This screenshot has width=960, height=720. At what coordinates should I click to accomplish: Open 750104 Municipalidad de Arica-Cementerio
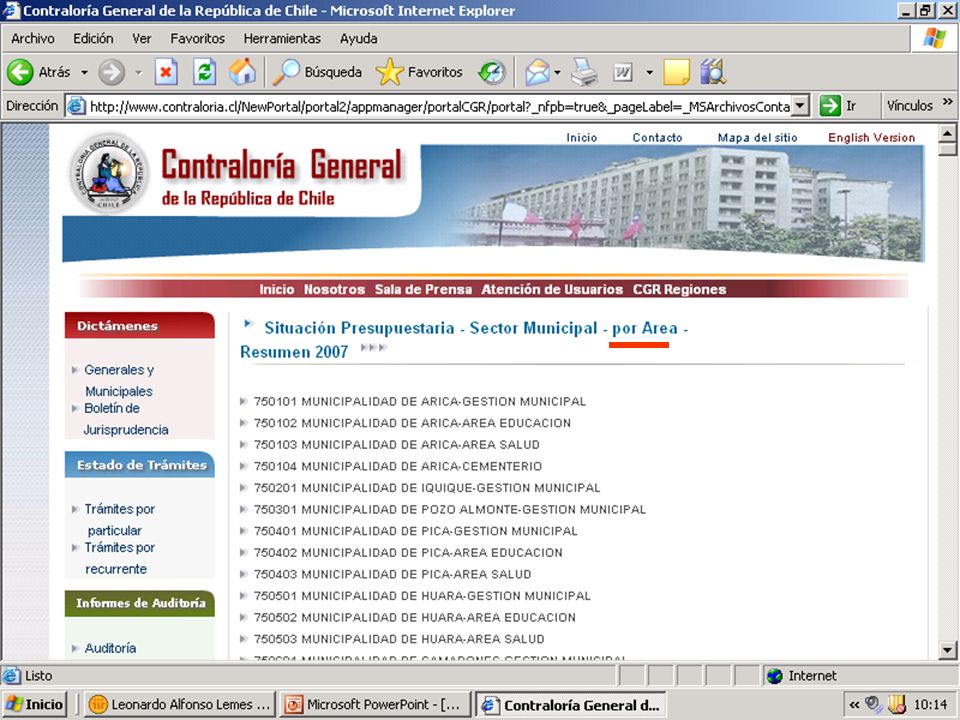pyautogui.click(x=398, y=467)
